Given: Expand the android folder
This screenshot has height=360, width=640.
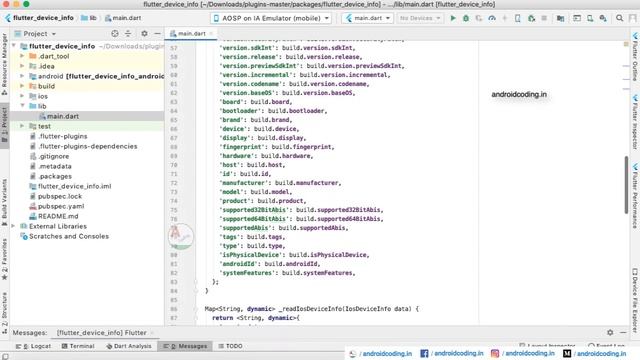Looking at the screenshot, I should point(22,76).
